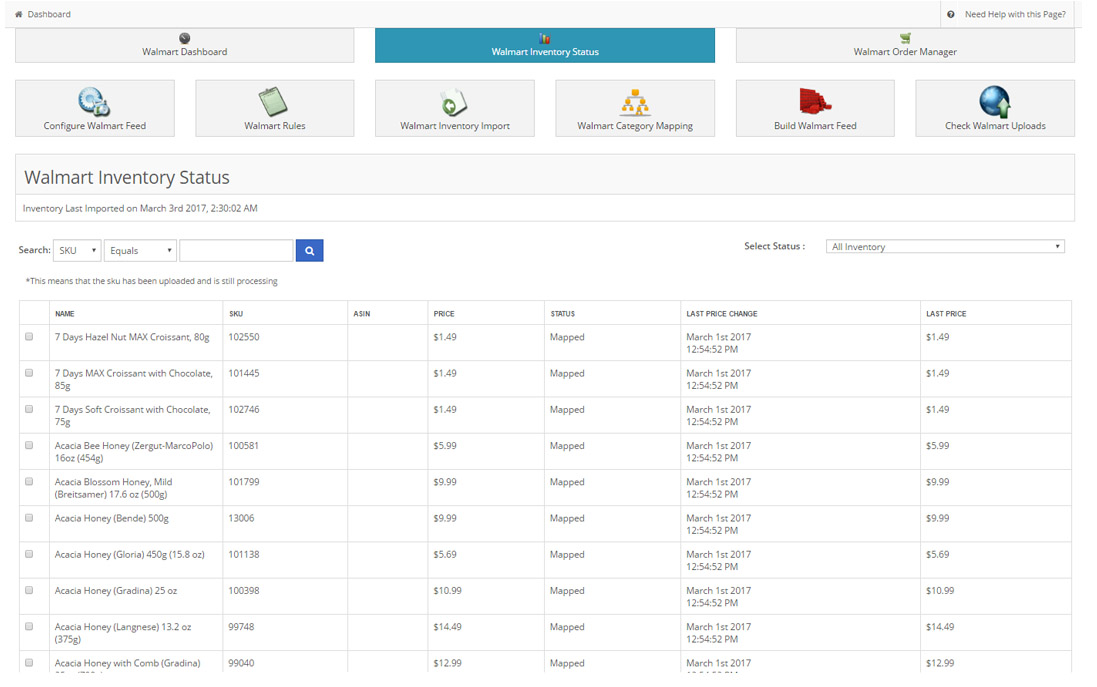Click into the search text field
Screen dimensions: 1097x687
(x=236, y=250)
